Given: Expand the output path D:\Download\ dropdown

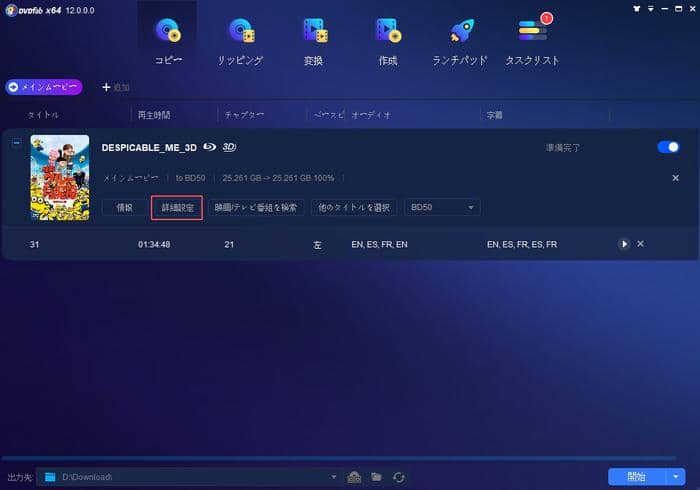Looking at the screenshot, I should tap(336, 477).
